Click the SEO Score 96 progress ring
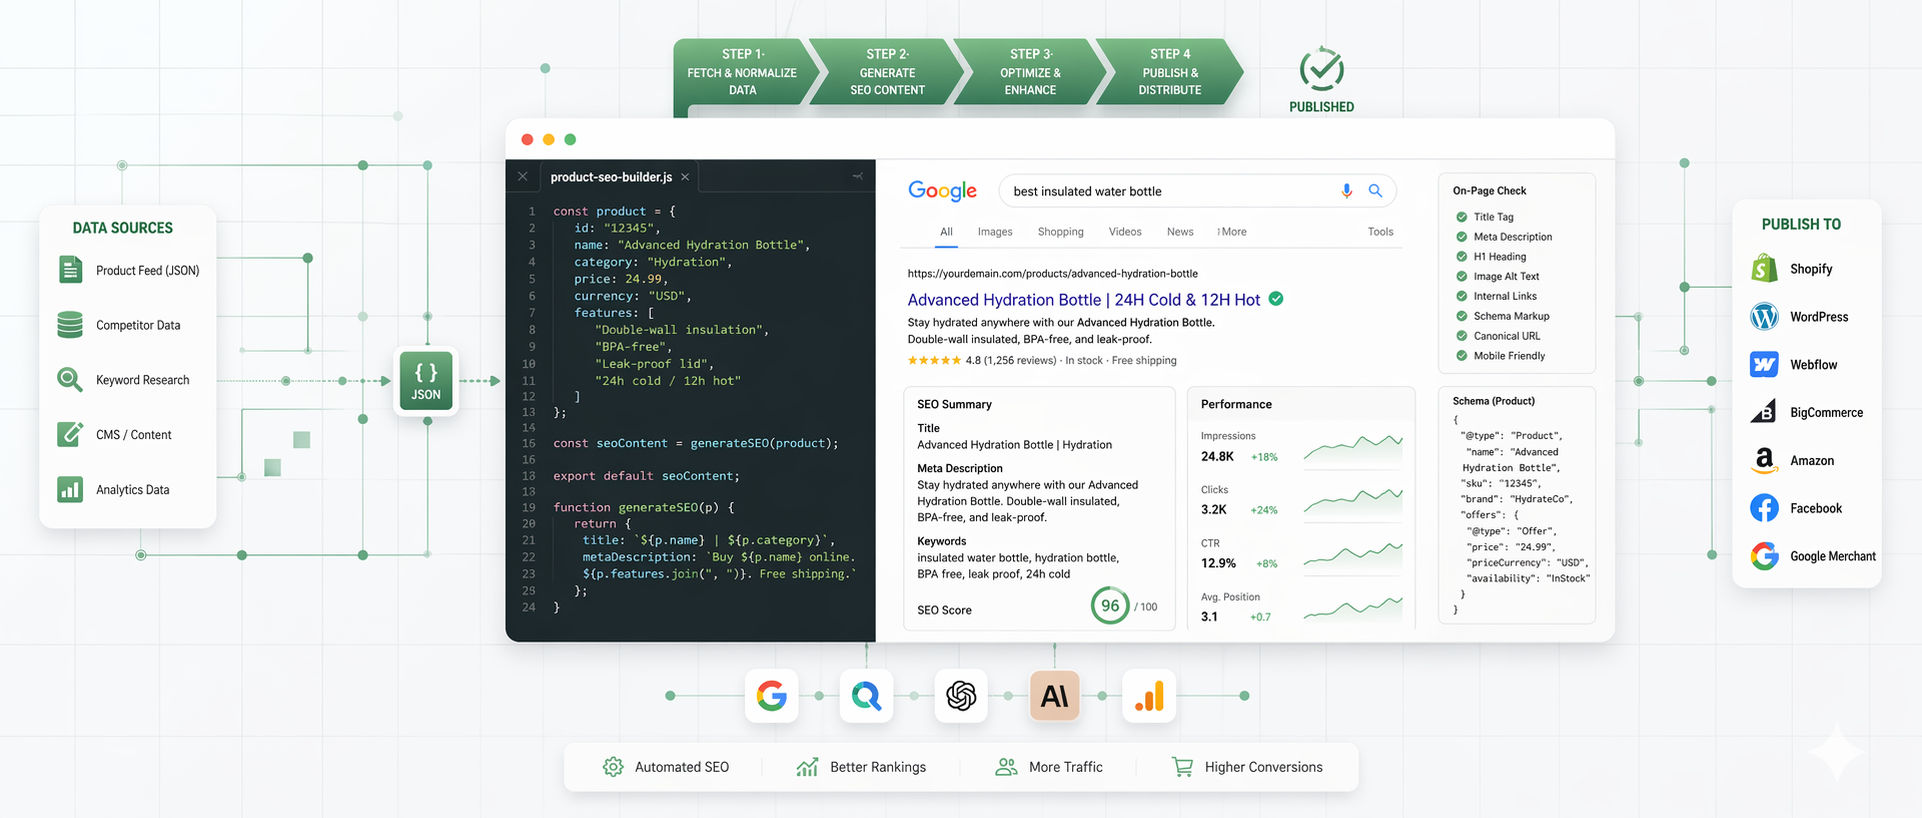 click(x=1110, y=605)
